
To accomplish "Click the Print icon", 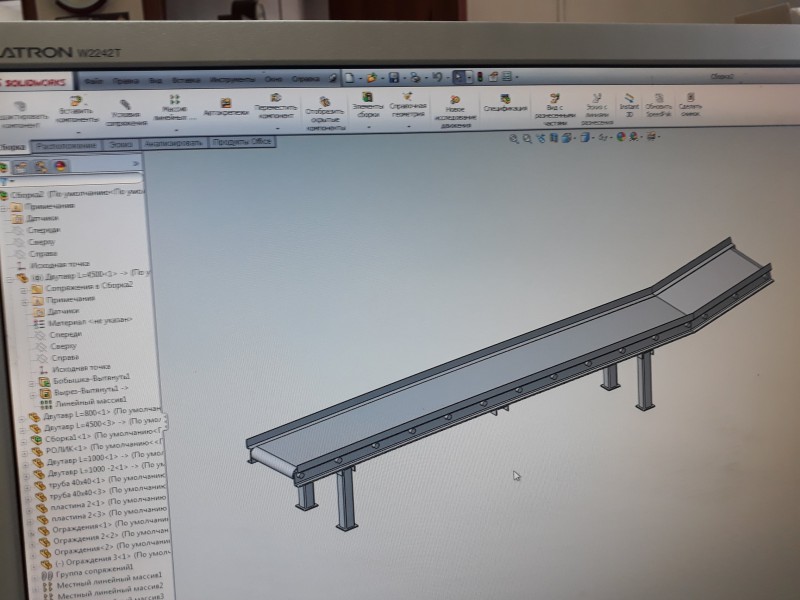I will (415, 78).
